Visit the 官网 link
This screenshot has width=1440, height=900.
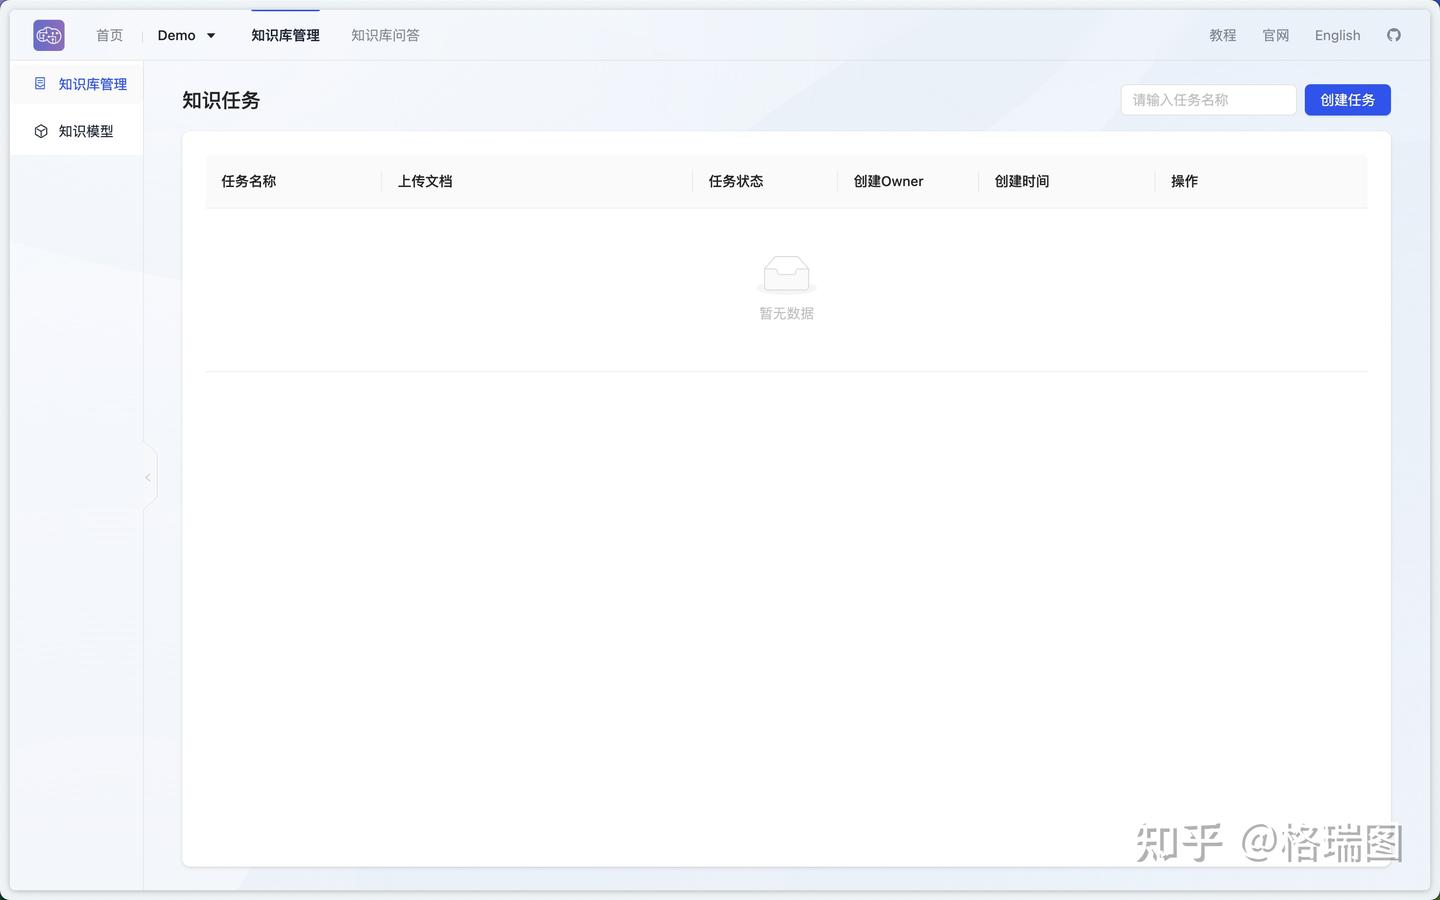pos(1274,35)
